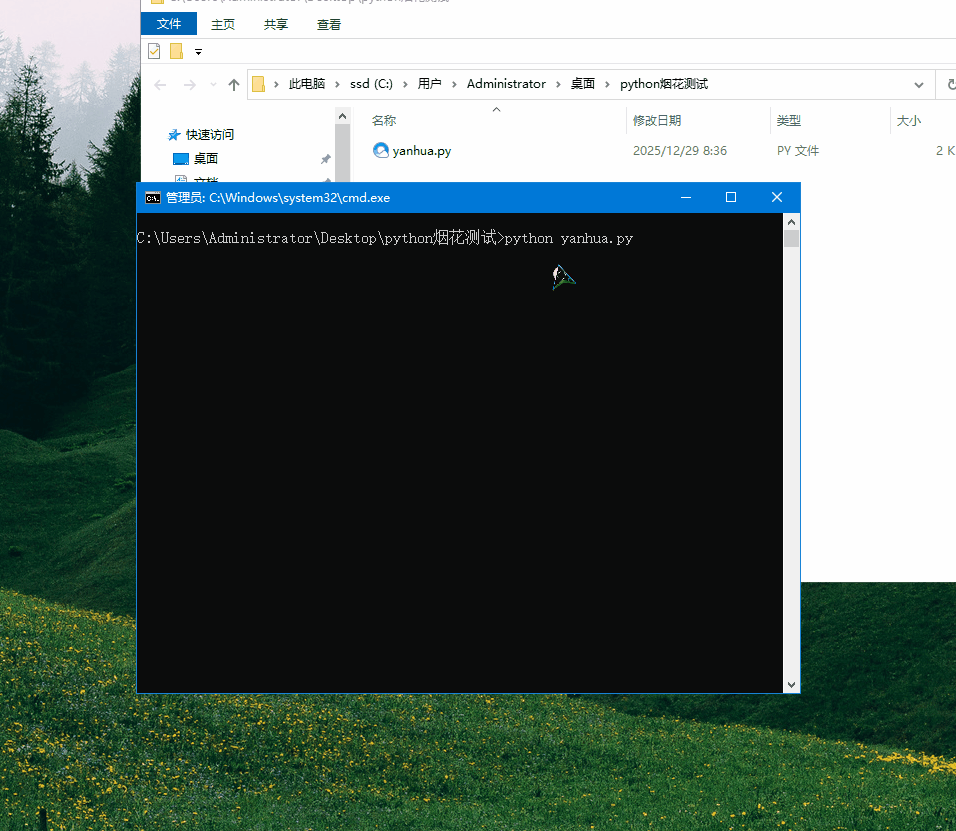This screenshot has width=956, height=831.
Task: Expand chevron after Administrator in breadcrumb
Action: (558, 85)
